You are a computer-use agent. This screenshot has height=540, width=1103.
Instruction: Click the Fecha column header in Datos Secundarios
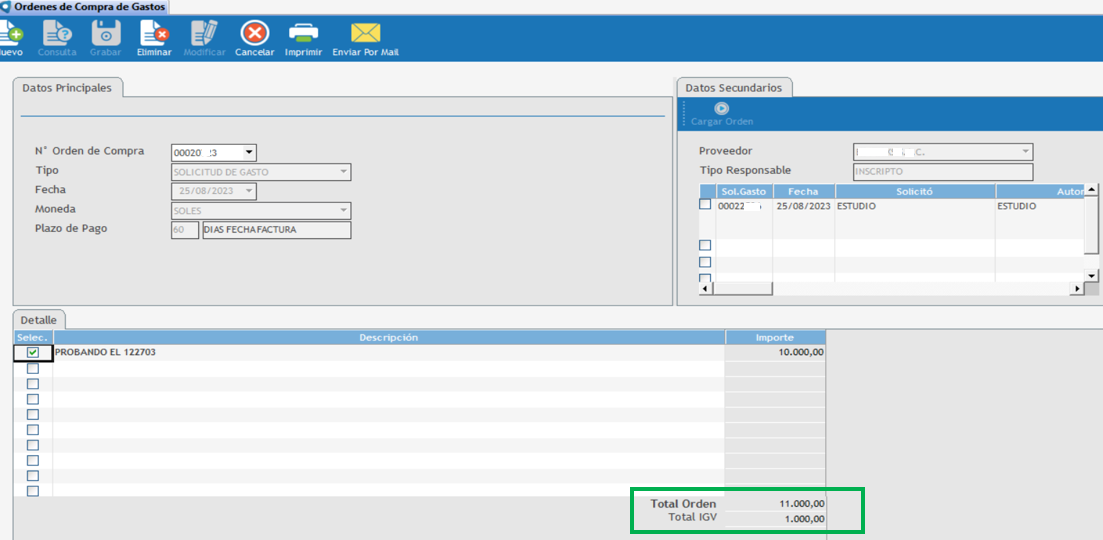click(x=804, y=191)
